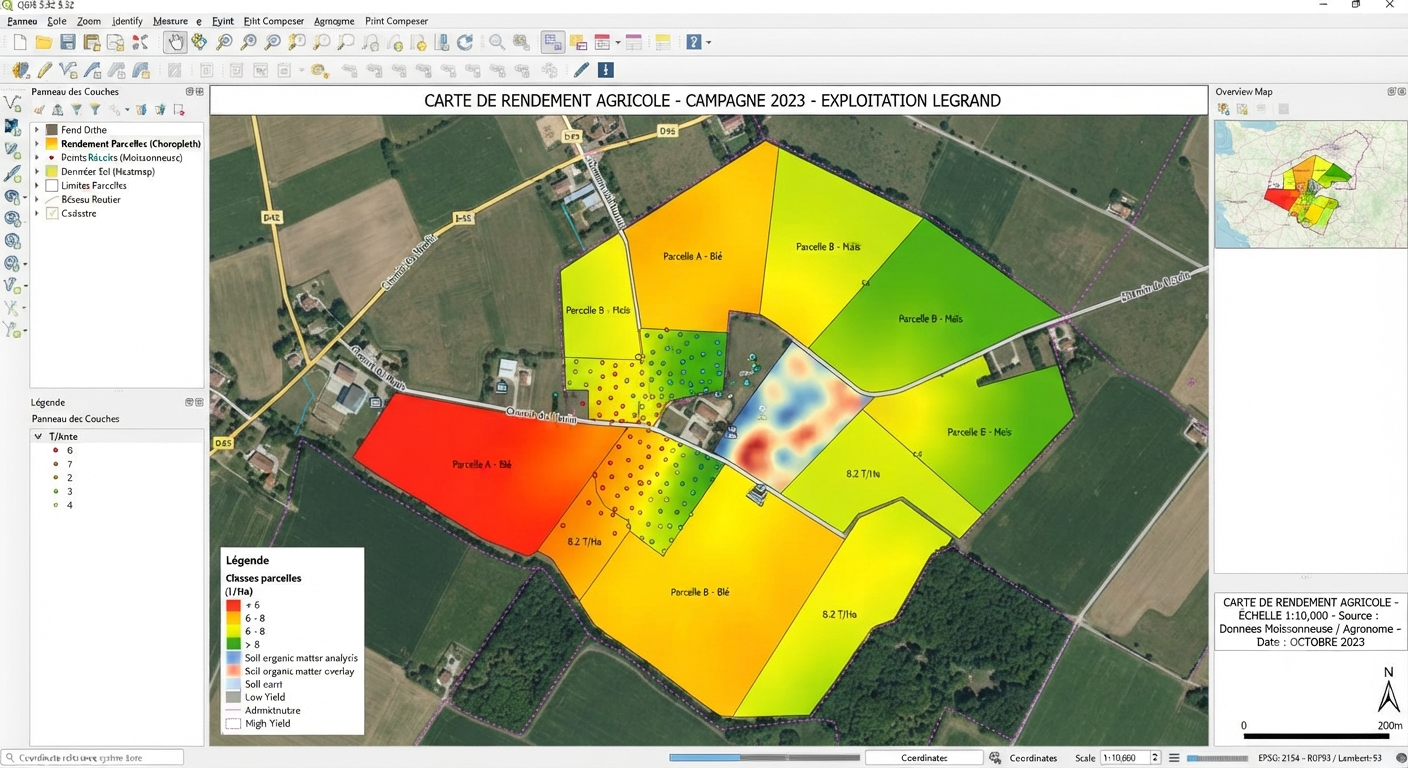
Task: Click the add feather-shaped layer icon in left sidebar
Action: click(x=13, y=174)
